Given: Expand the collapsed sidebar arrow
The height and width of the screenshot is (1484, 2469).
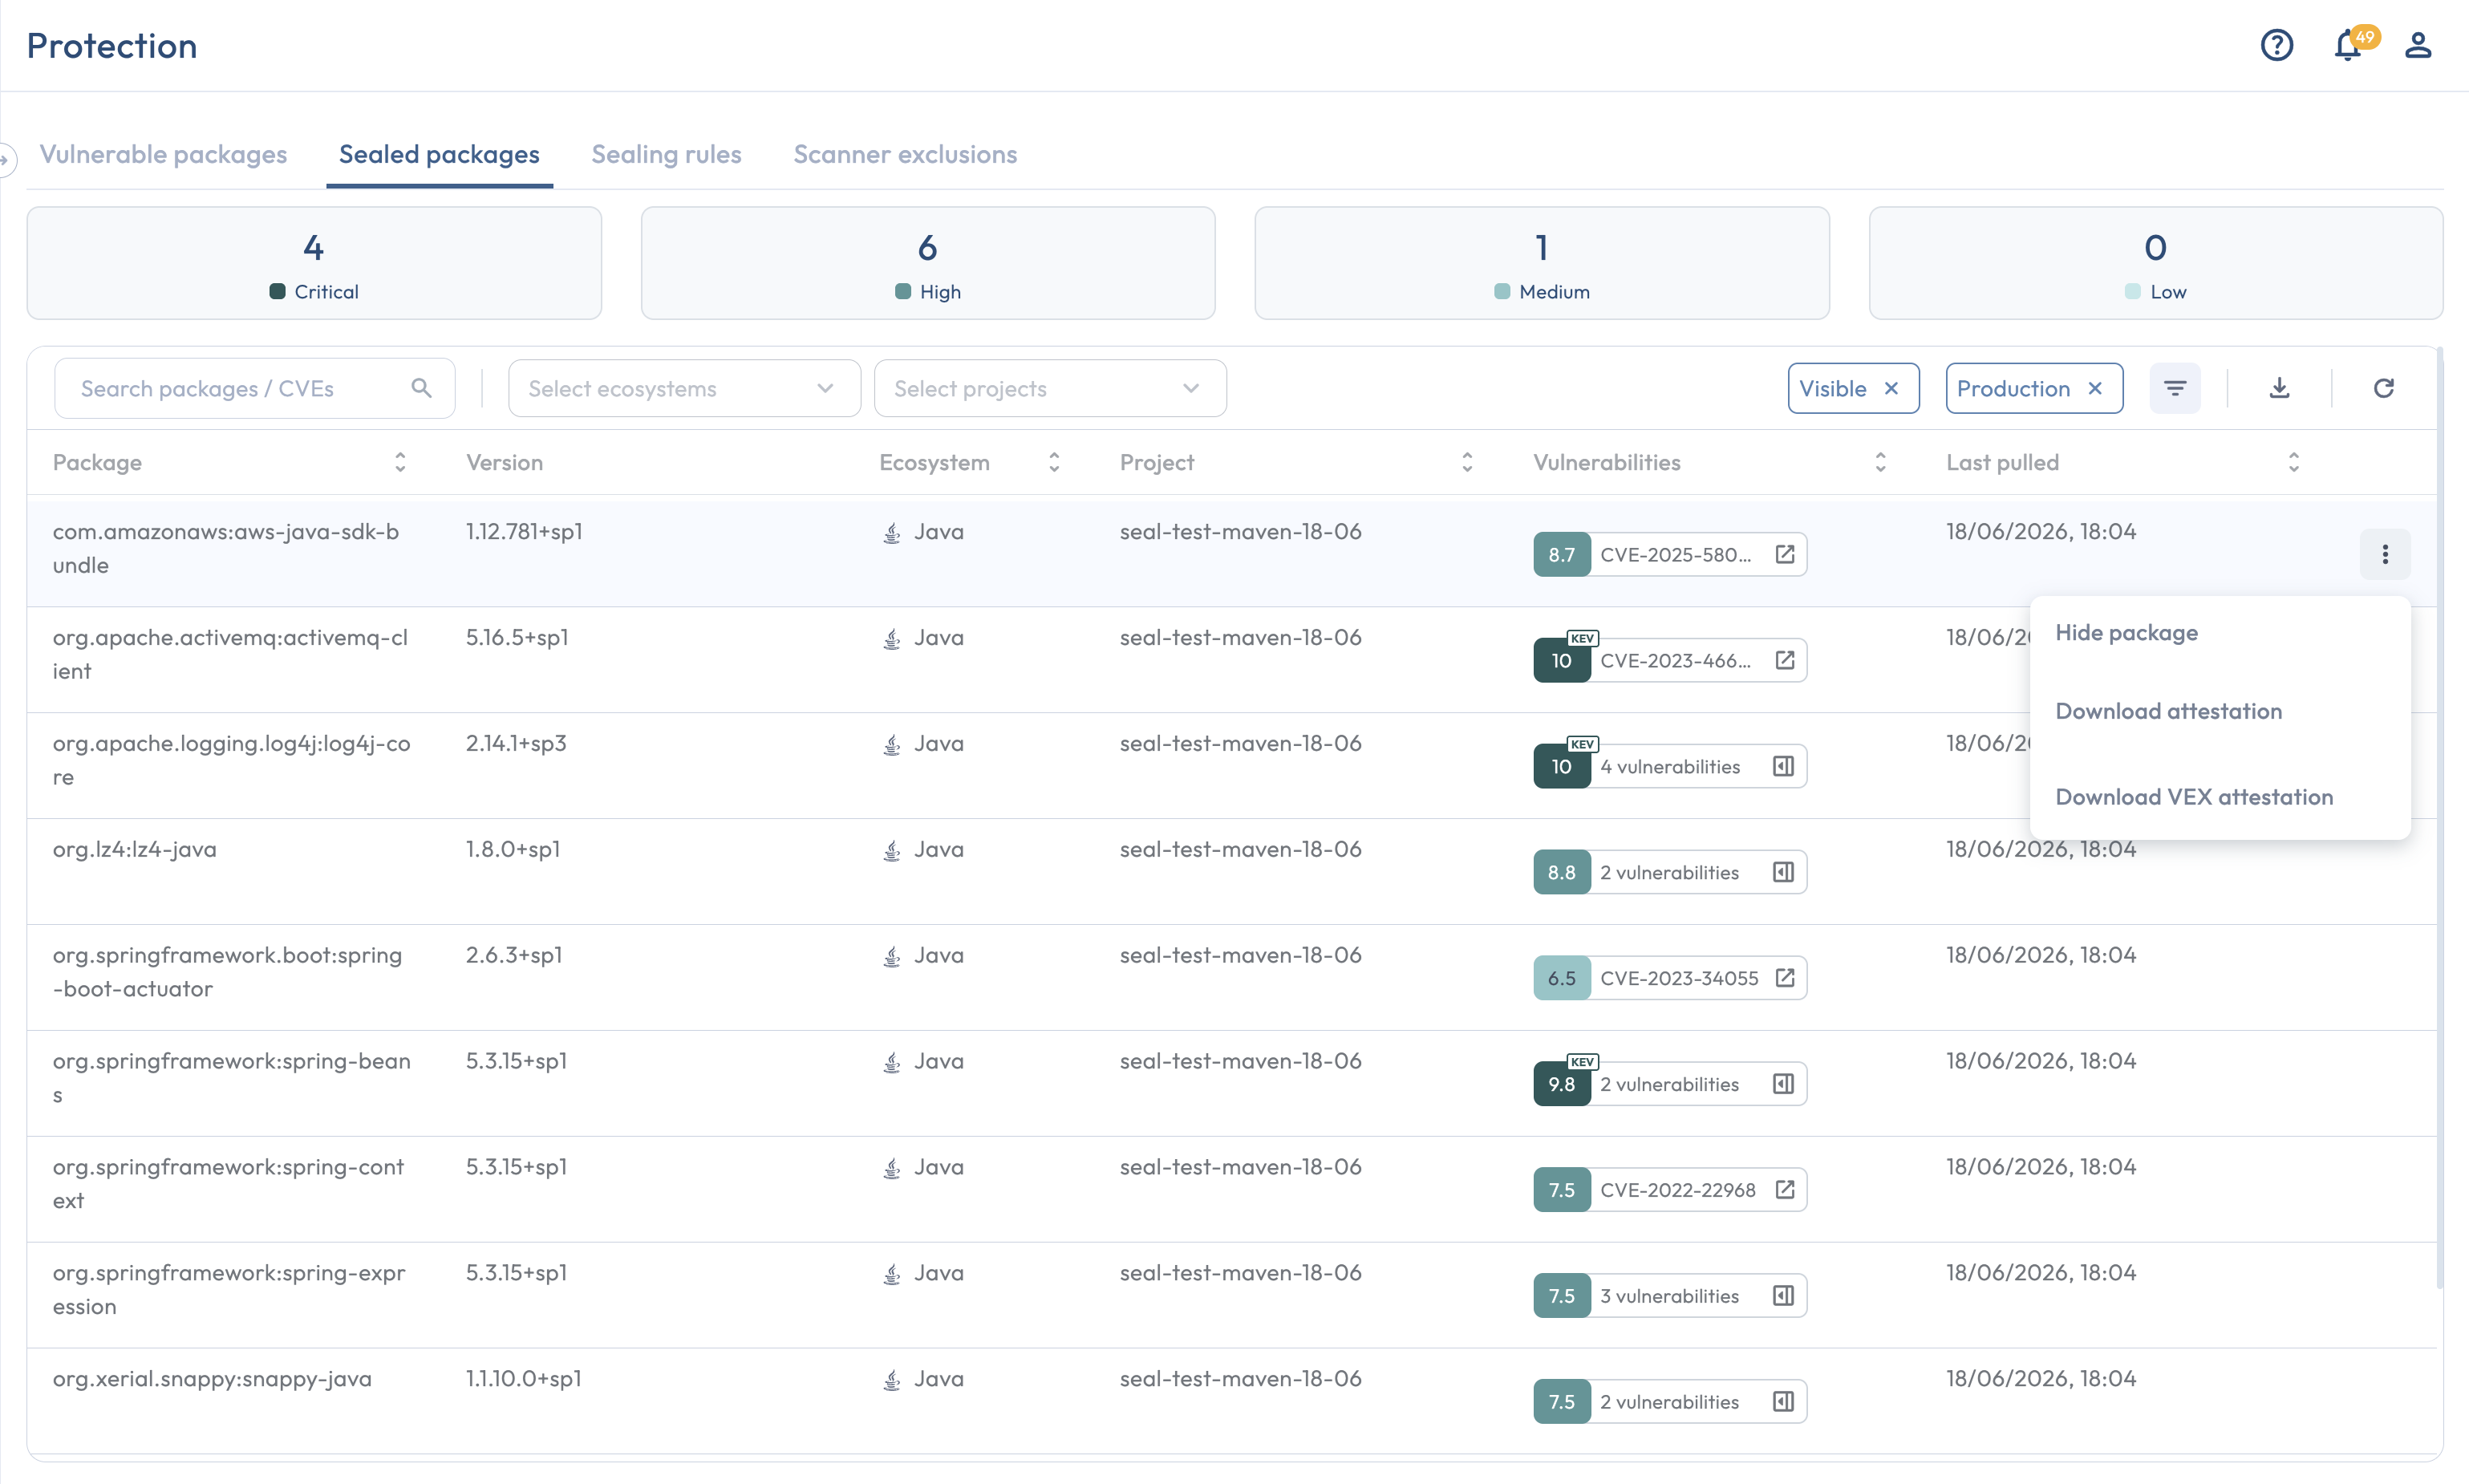Looking at the screenshot, I should pos(6,159).
